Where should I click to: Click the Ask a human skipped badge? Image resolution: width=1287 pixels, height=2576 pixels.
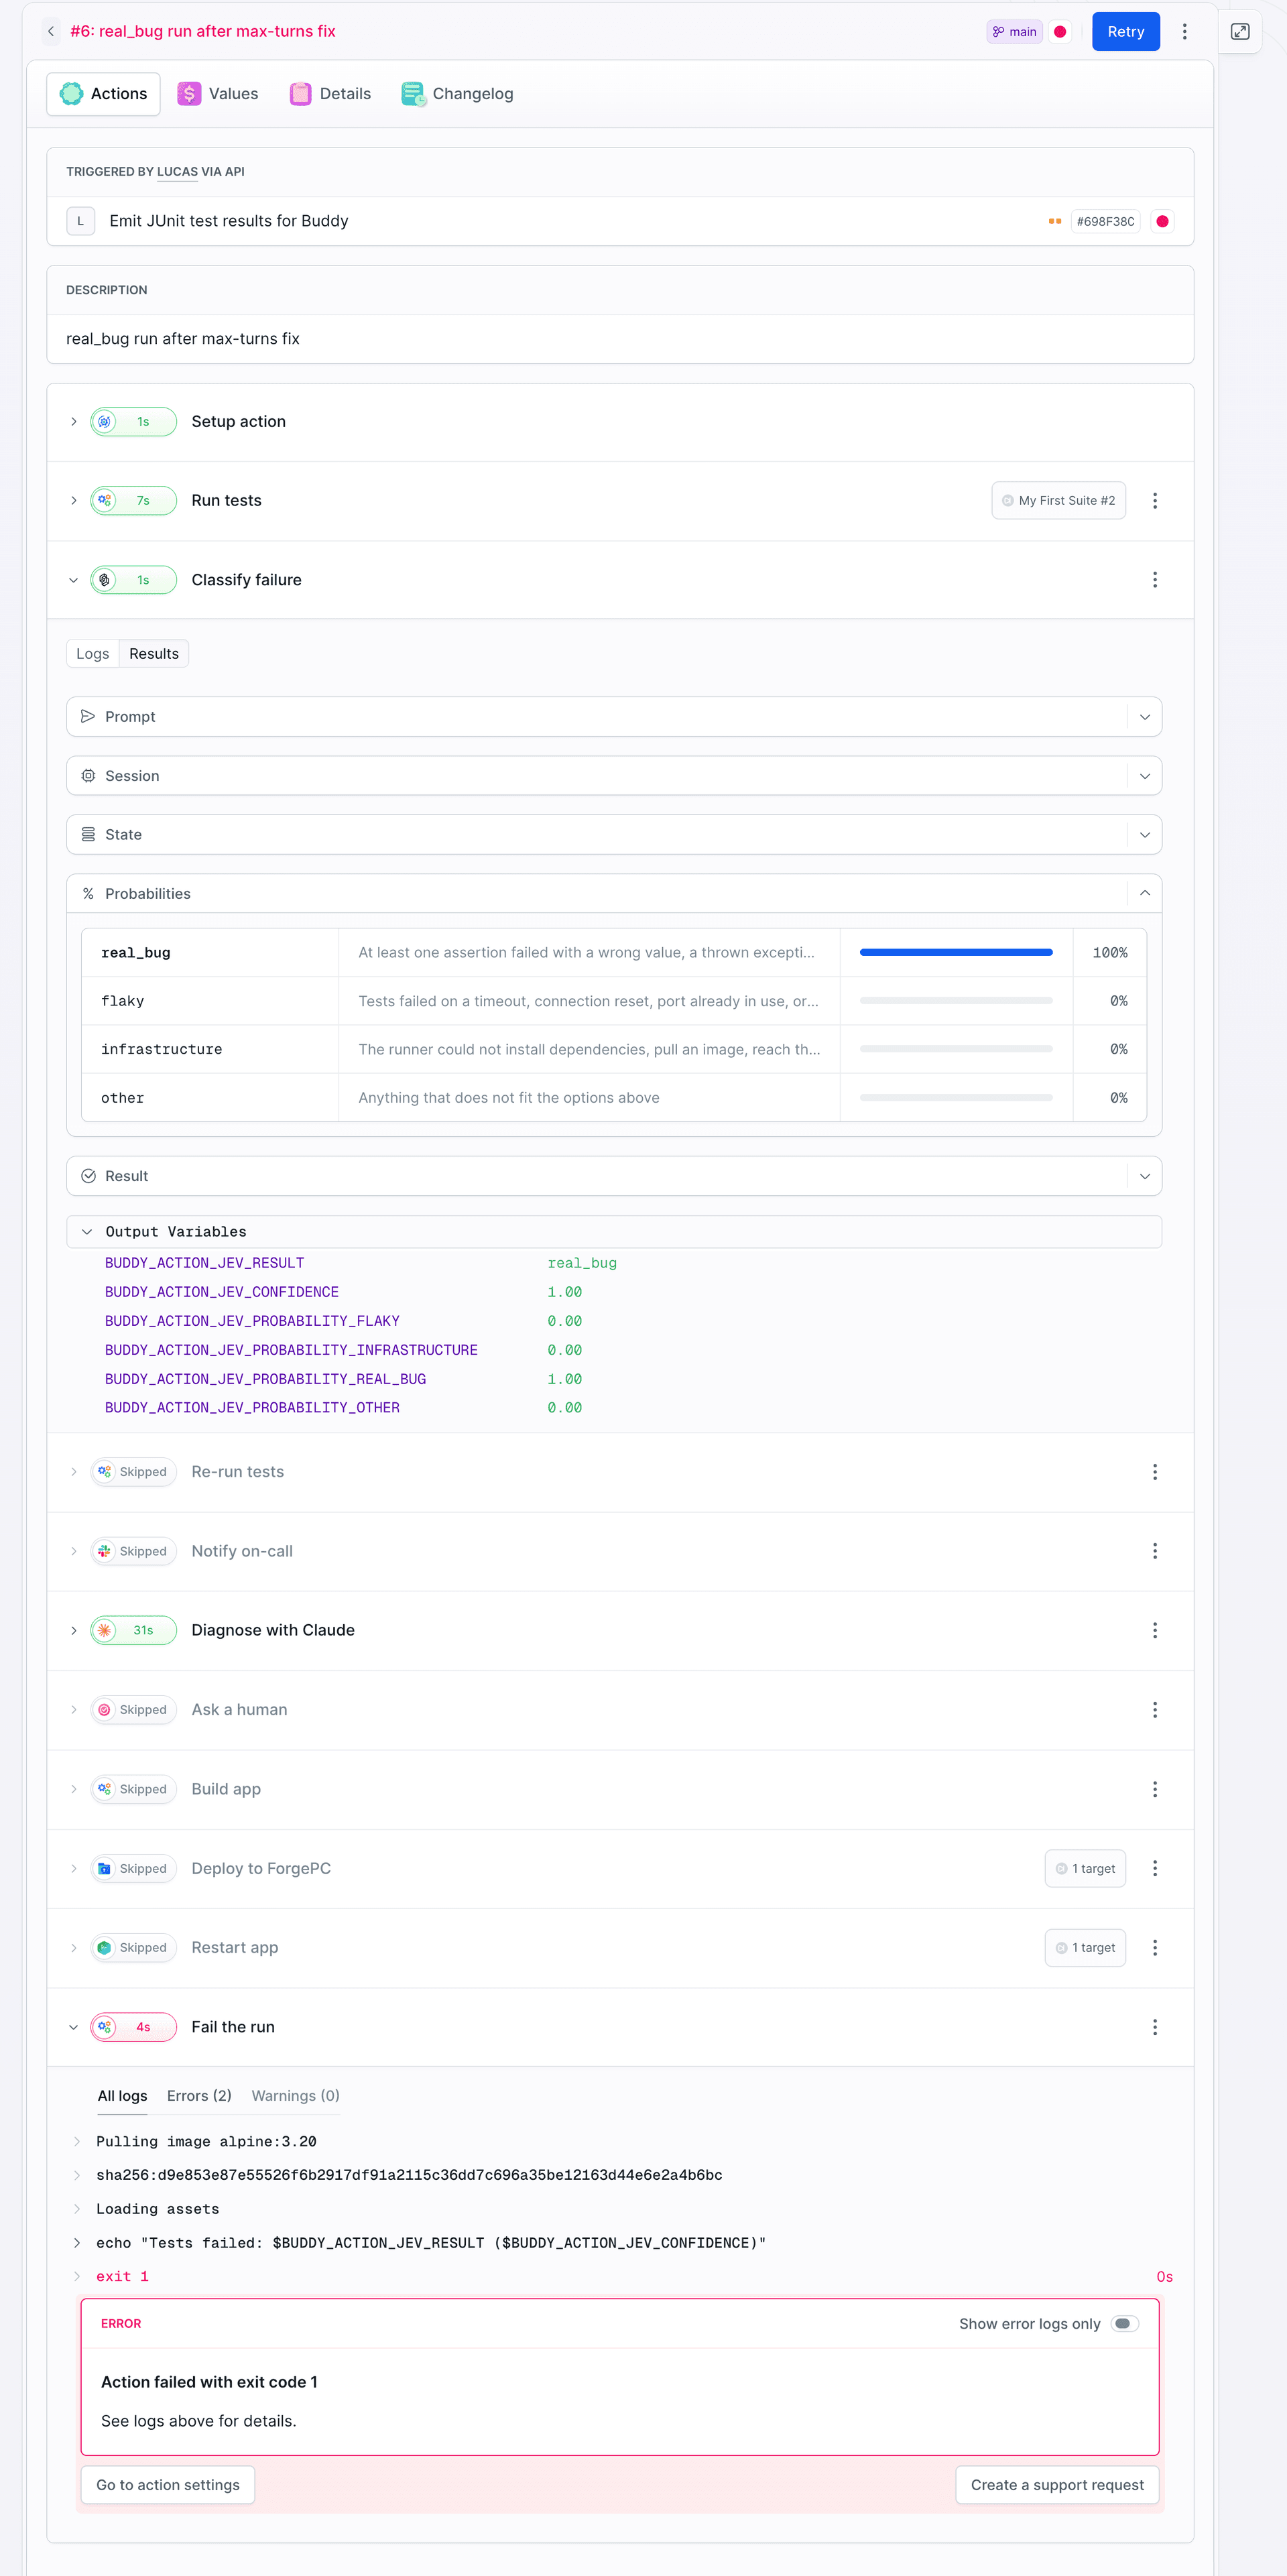134,1710
